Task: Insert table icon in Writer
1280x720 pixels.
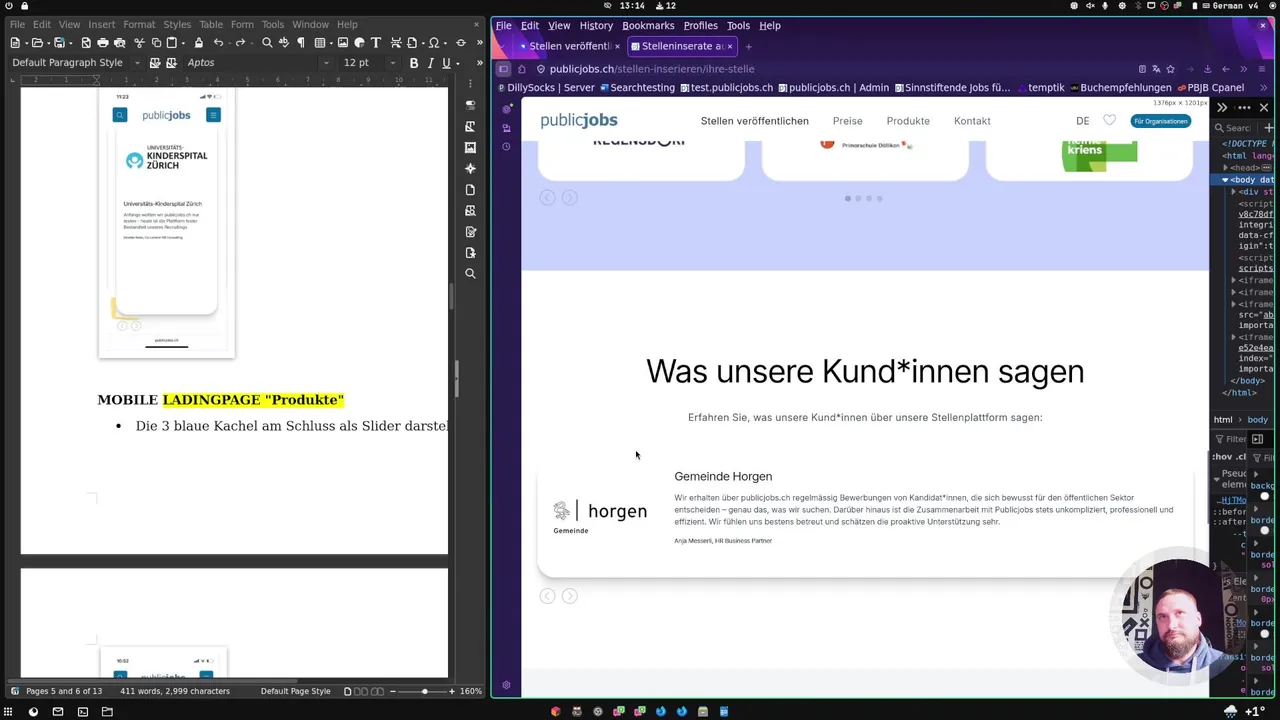Action: click(320, 43)
